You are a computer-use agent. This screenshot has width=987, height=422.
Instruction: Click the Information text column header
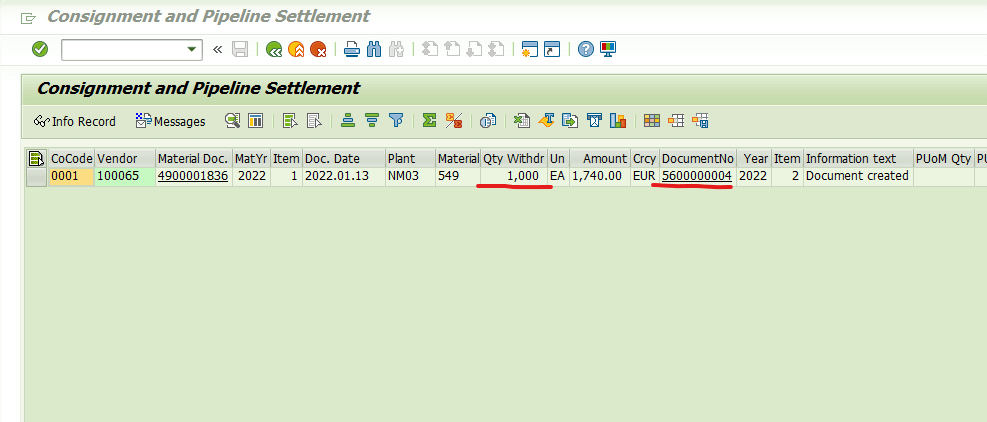point(858,159)
